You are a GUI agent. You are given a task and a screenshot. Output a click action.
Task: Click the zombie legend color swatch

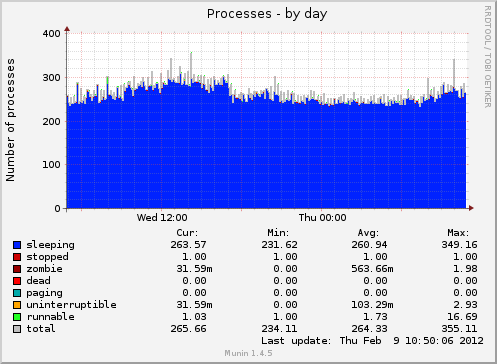(17, 269)
